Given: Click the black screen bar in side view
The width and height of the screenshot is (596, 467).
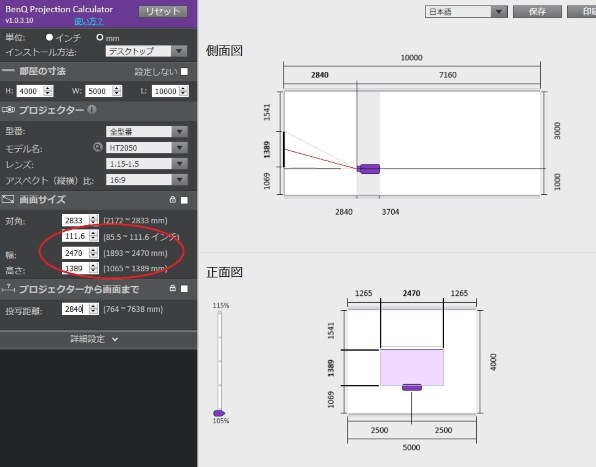Looking at the screenshot, I should [284, 149].
